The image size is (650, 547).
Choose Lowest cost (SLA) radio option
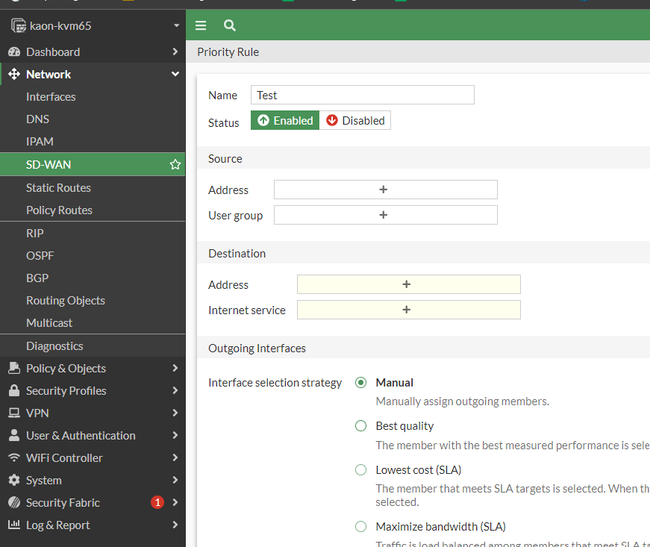(x=361, y=470)
